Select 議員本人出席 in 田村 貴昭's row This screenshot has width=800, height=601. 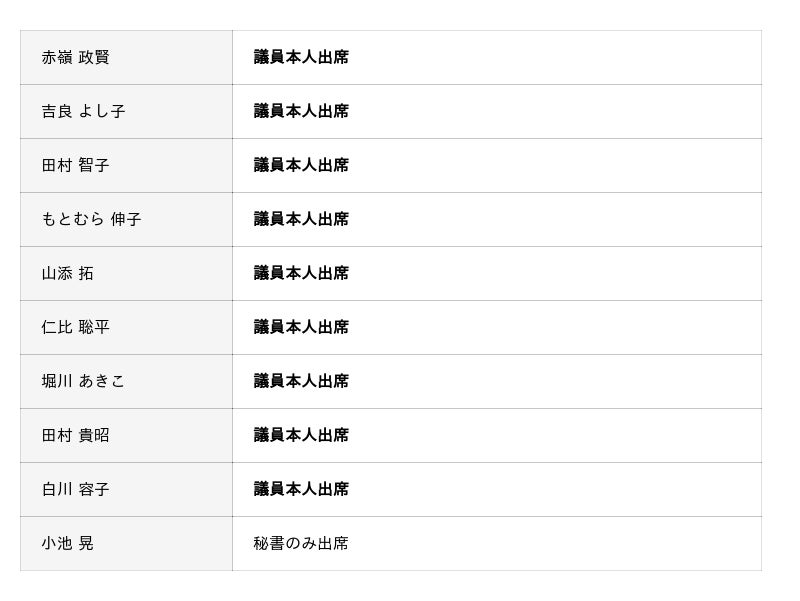click(301, 436)
